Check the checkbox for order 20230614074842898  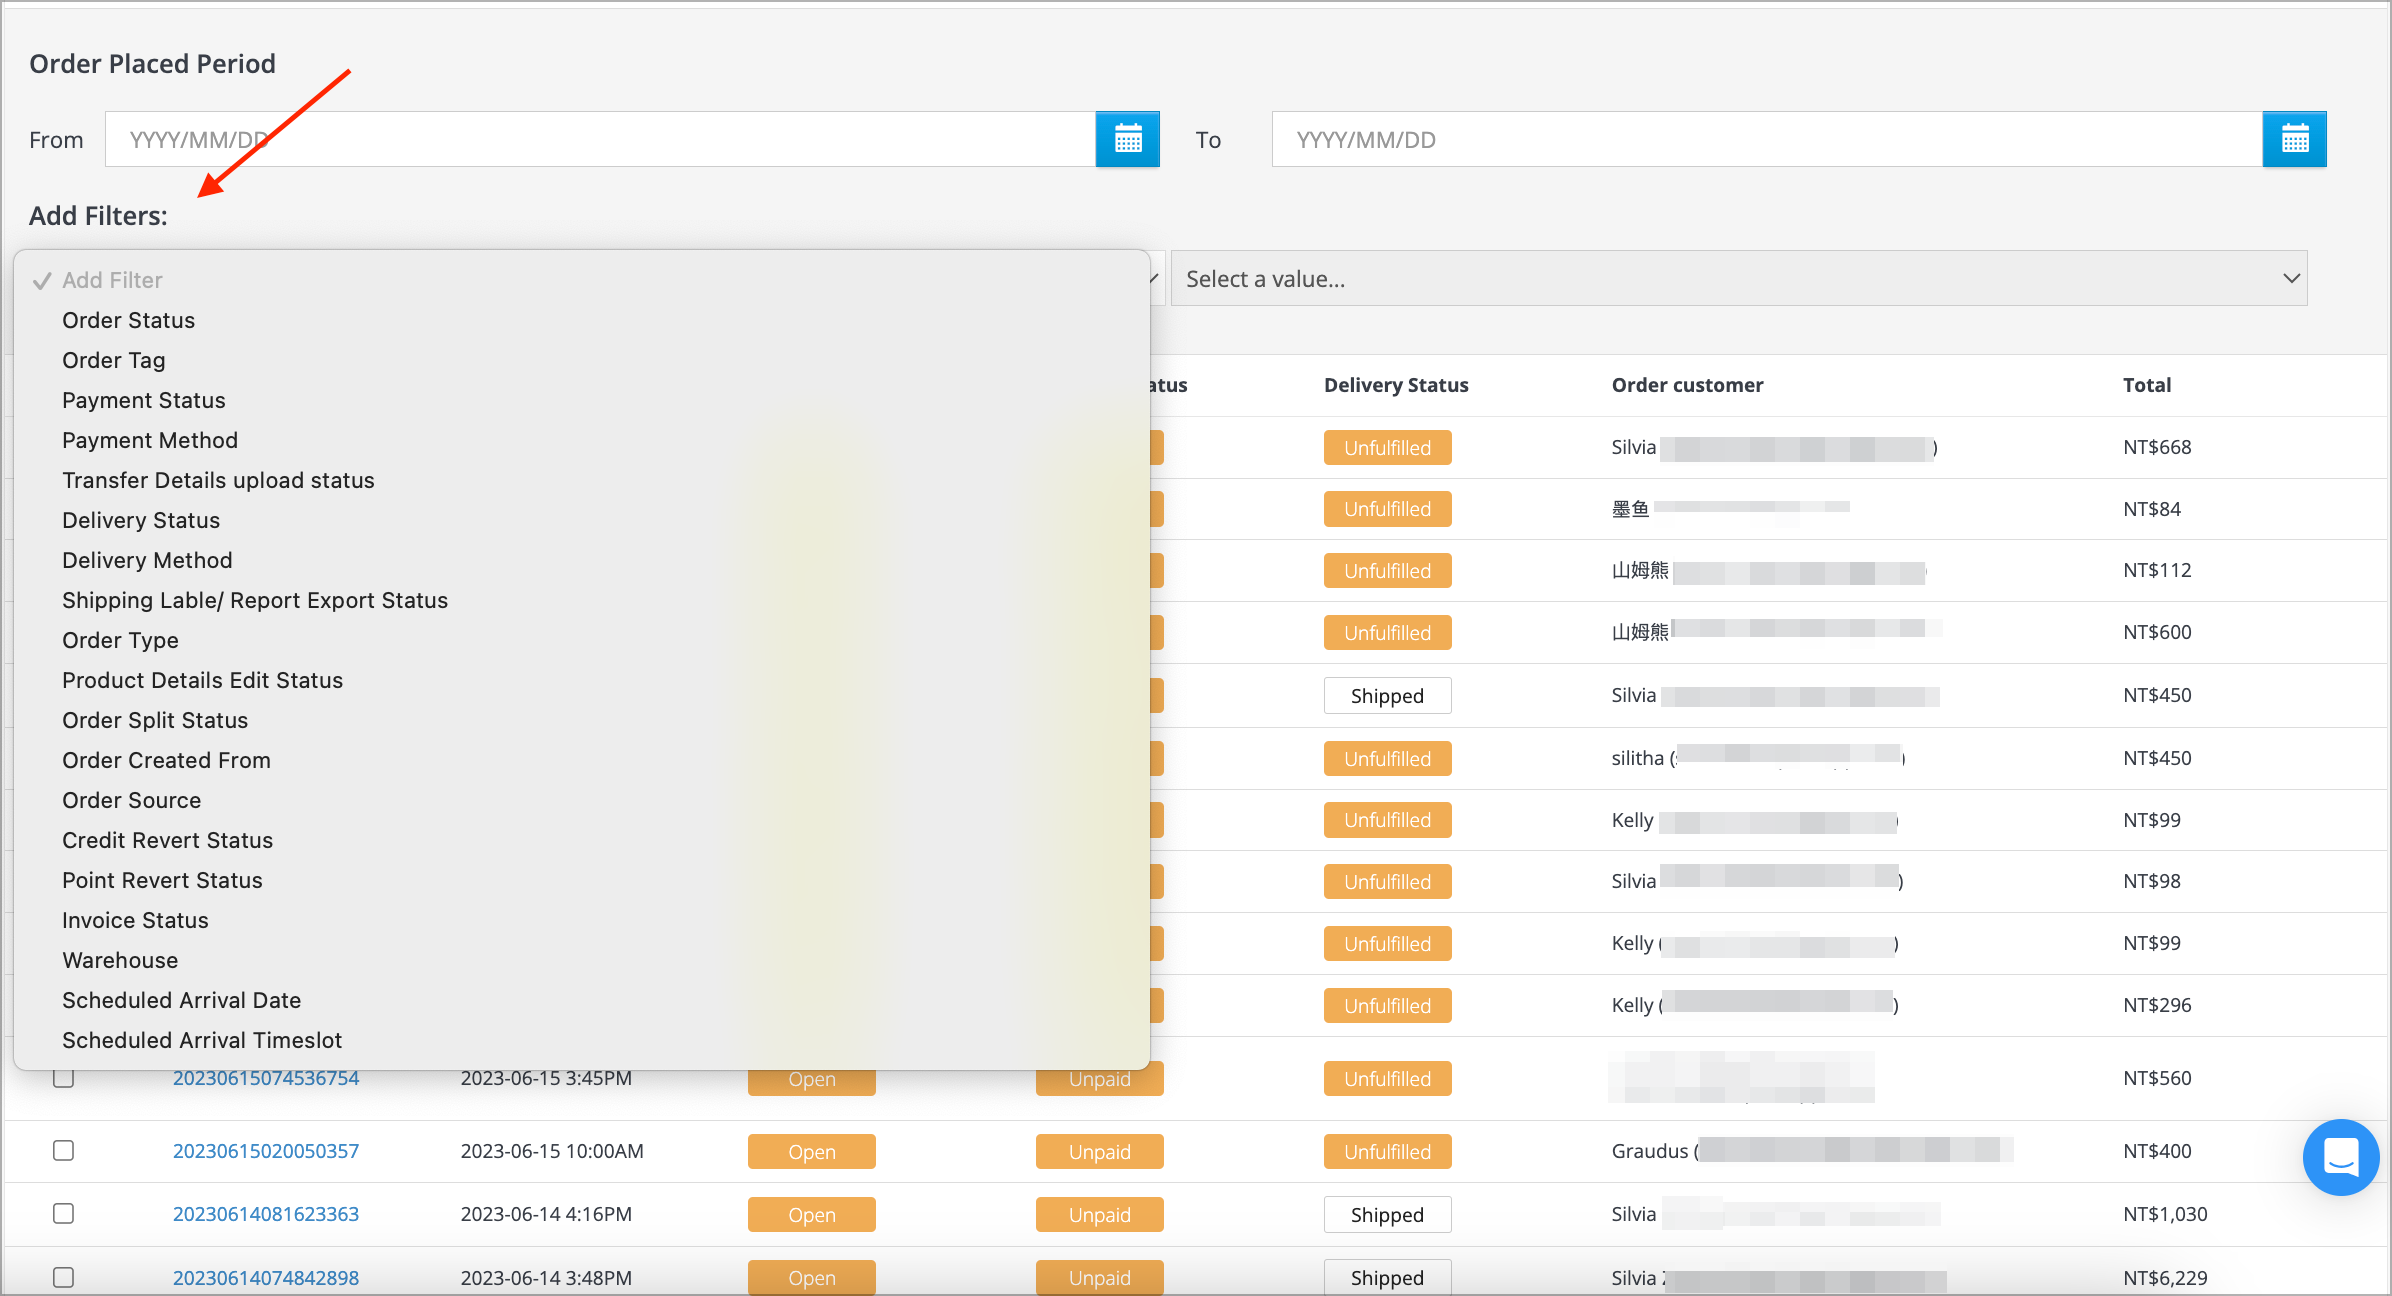(63, 1277)
